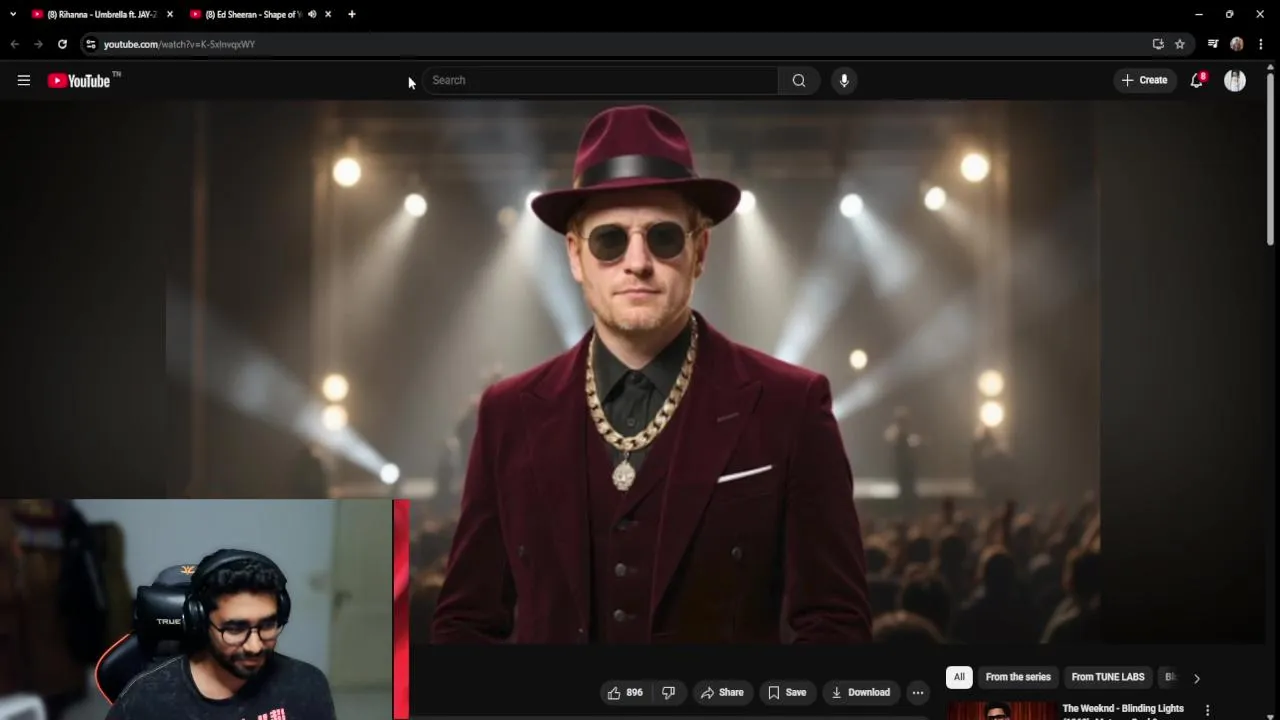Focus the YouTube search box
Viewport: 1280px width, 720px height.
point(600,80)
